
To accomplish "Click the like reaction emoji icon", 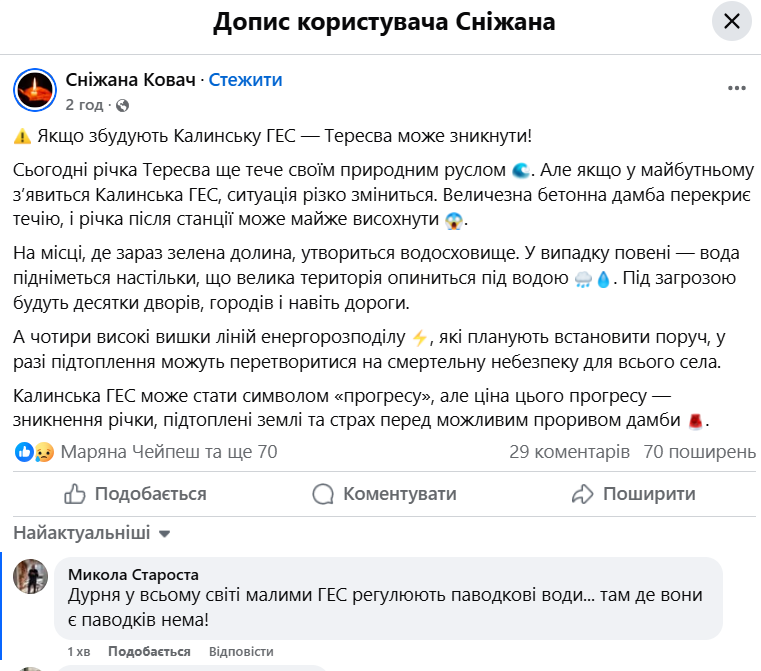I will coord(25,452).
